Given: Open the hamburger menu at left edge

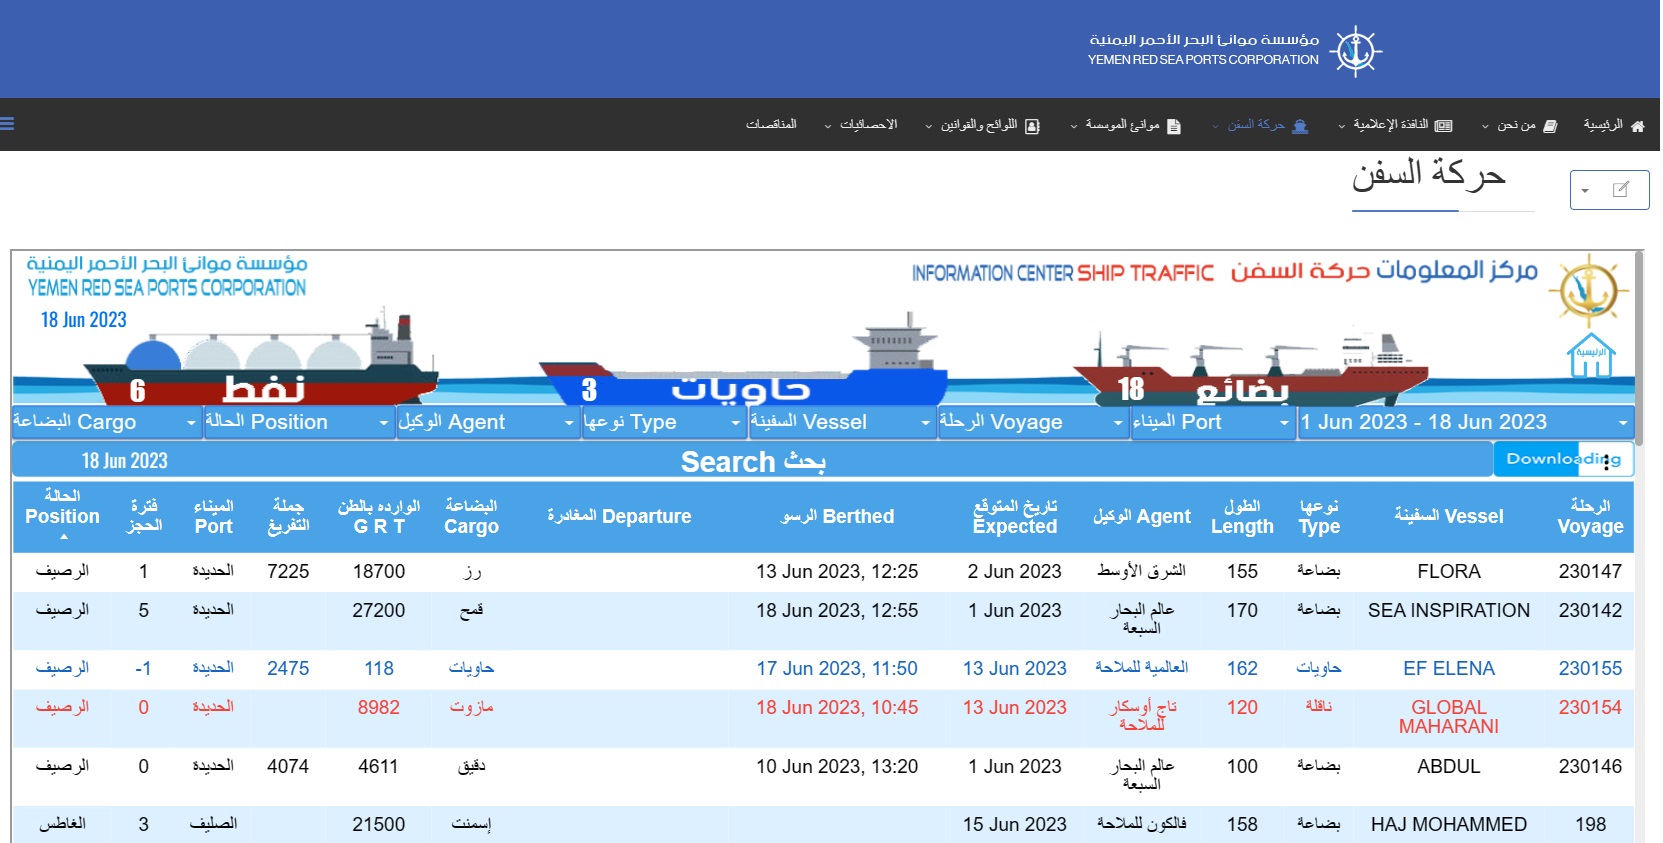Looking at the screenshot, I should (7, 124).
